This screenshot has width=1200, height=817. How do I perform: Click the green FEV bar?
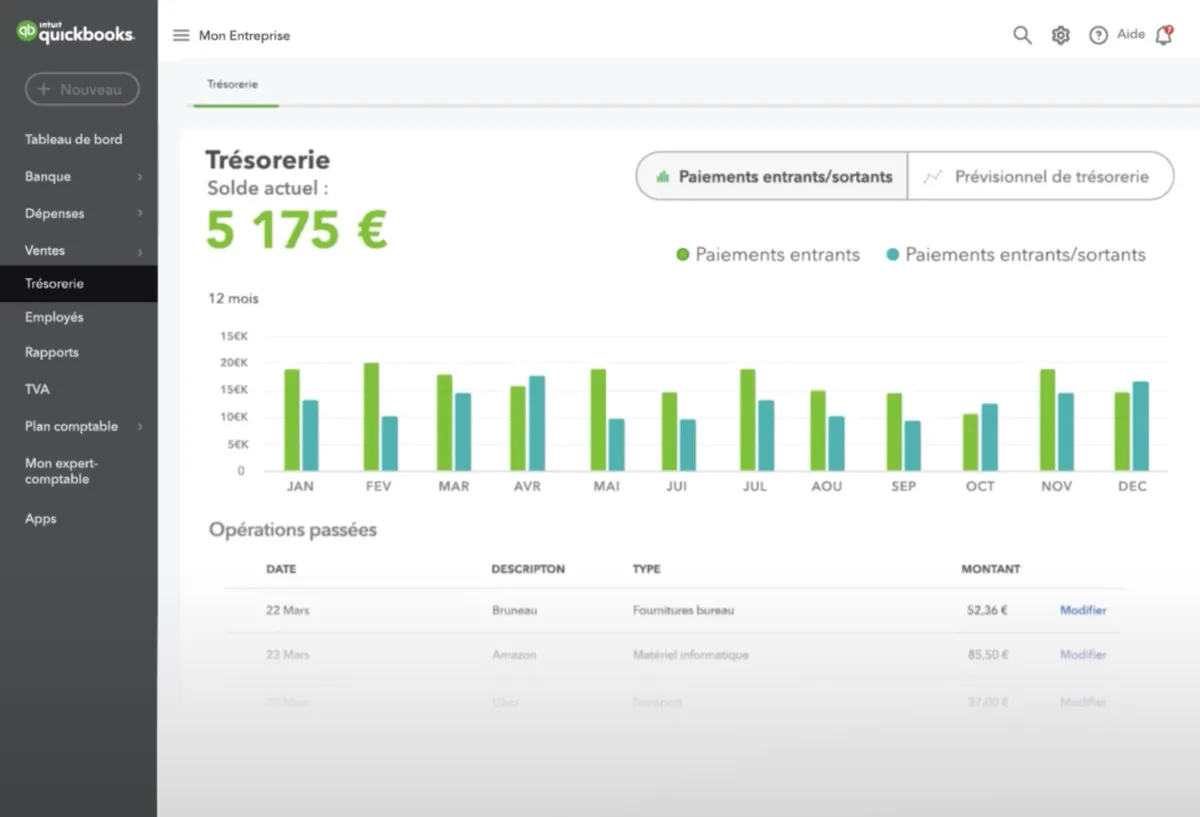371,417
